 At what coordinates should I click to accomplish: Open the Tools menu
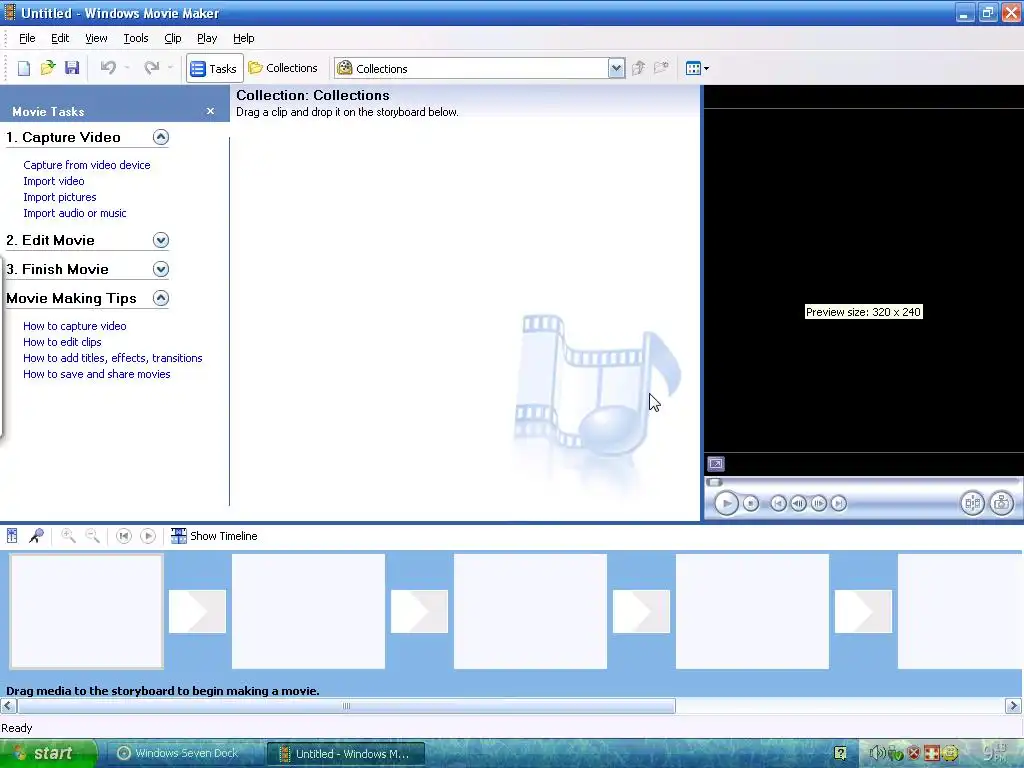(x=136, y=38)
